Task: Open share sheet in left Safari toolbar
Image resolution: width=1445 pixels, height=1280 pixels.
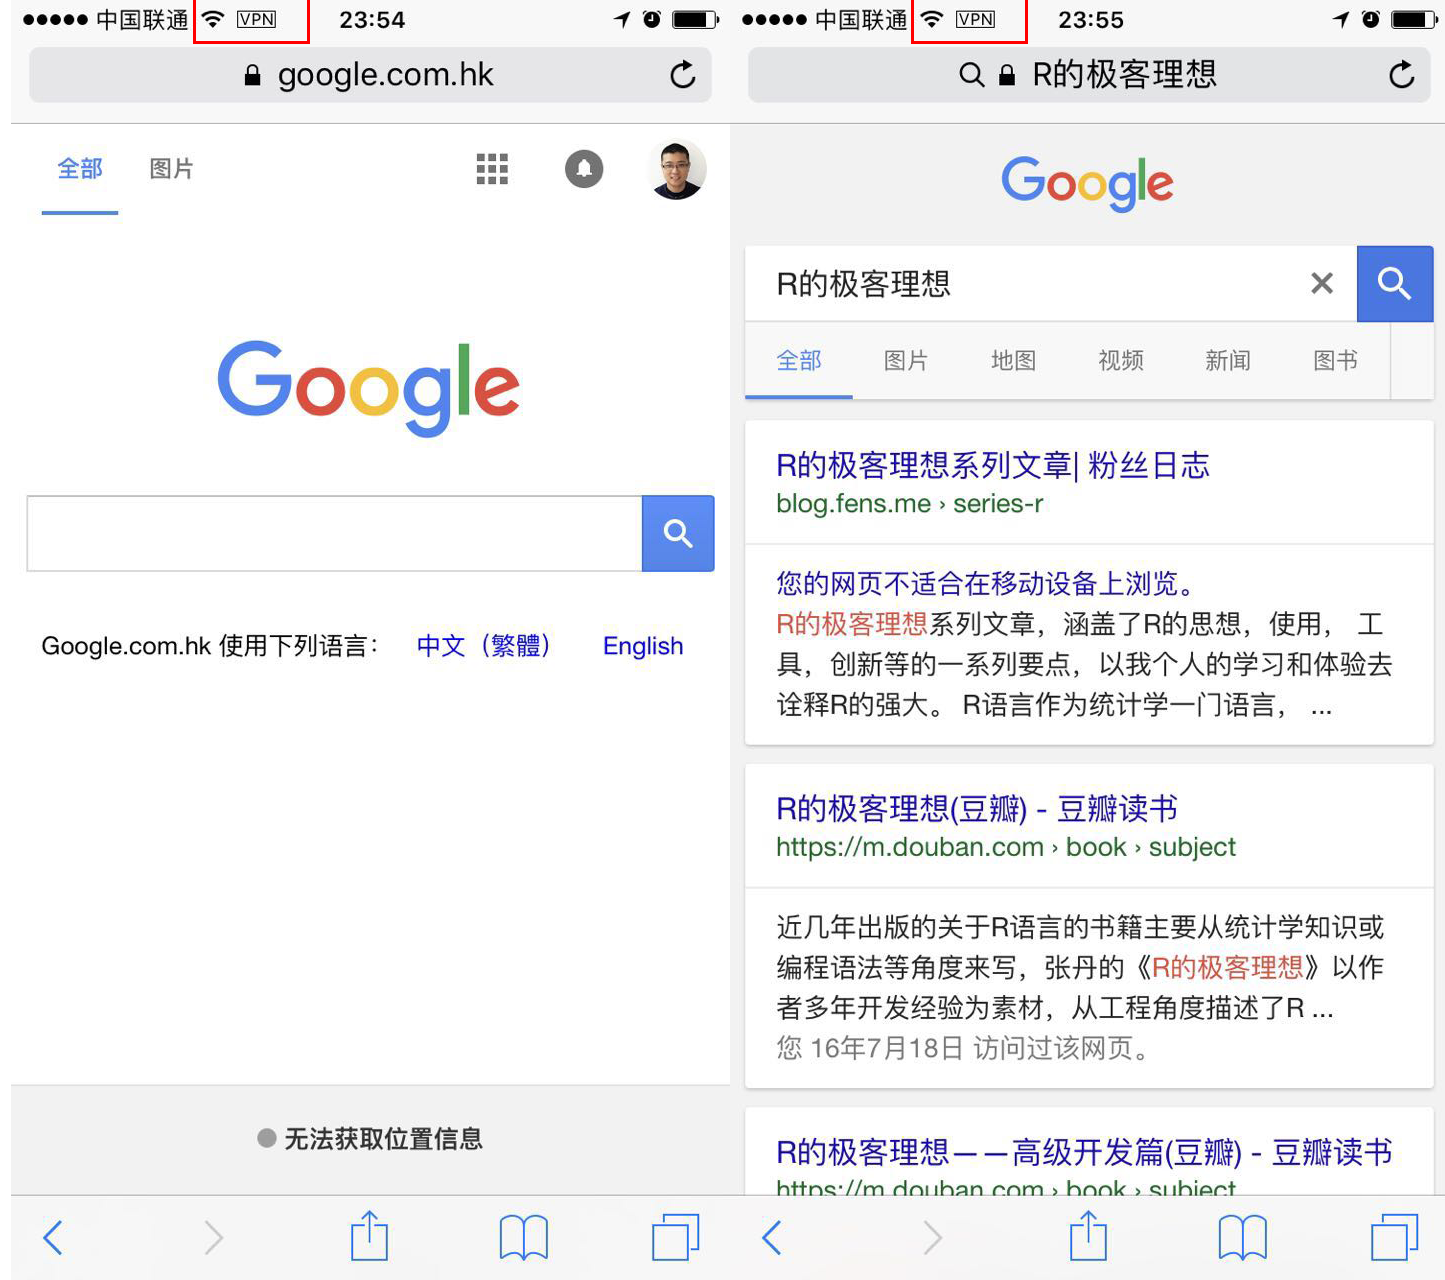Action: click(369, 1236)
